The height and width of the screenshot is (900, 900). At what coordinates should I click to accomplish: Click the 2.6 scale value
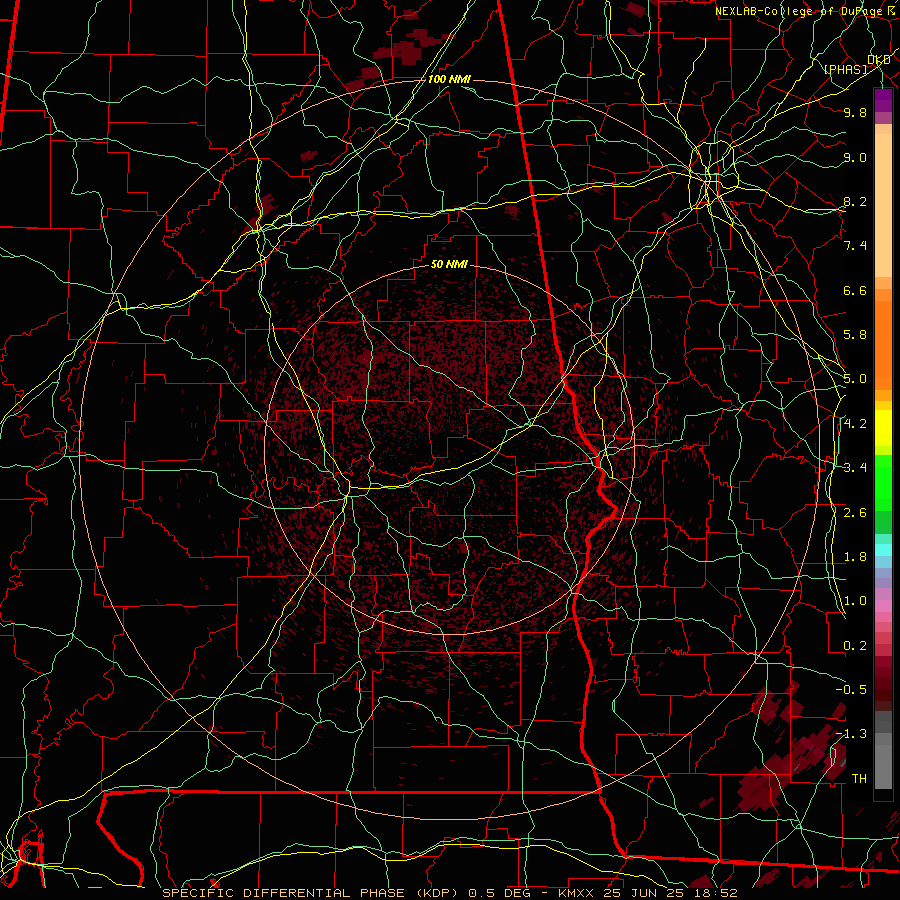click(x=855, y=513)
